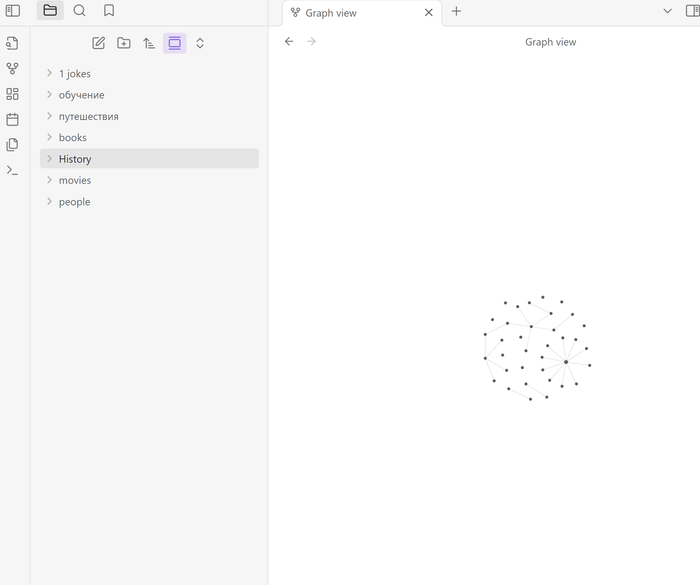The height and width of the screenshot is (585, 700).
Task: Create new canvas from ribbon
Action: 12,94
